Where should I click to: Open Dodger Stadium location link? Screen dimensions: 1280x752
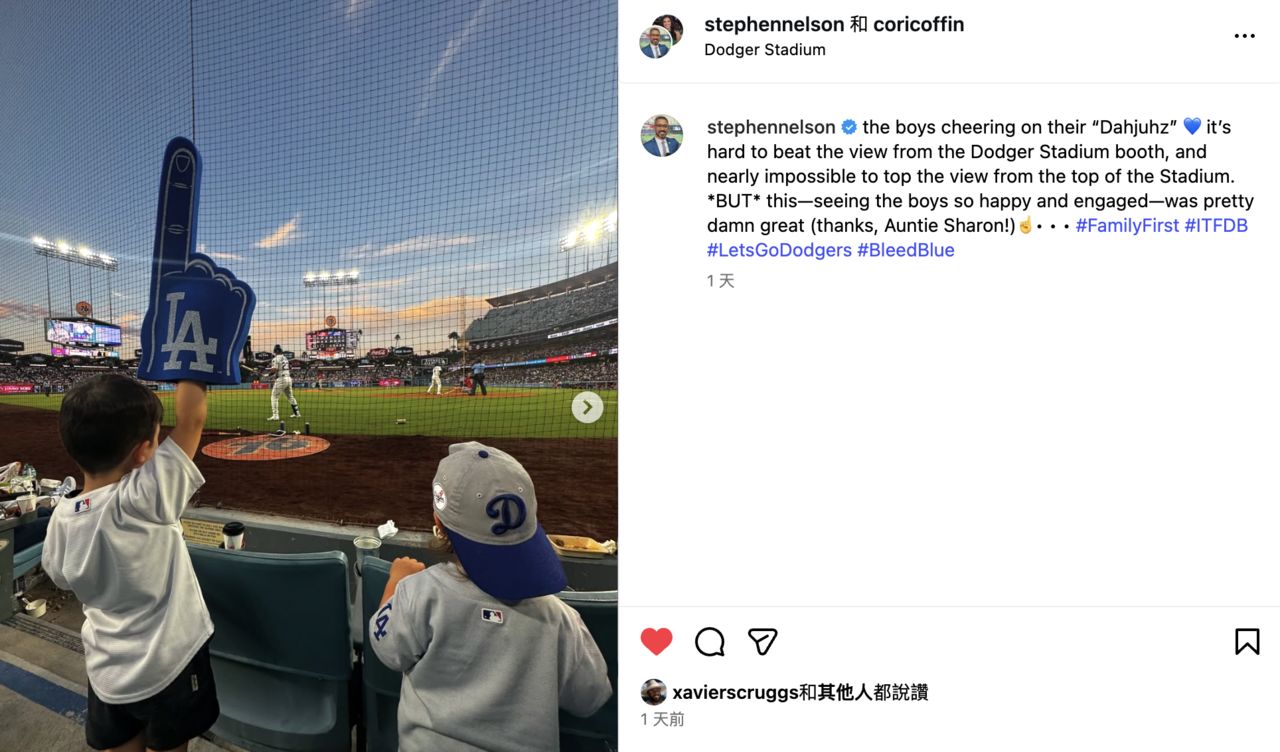point(765,50)
